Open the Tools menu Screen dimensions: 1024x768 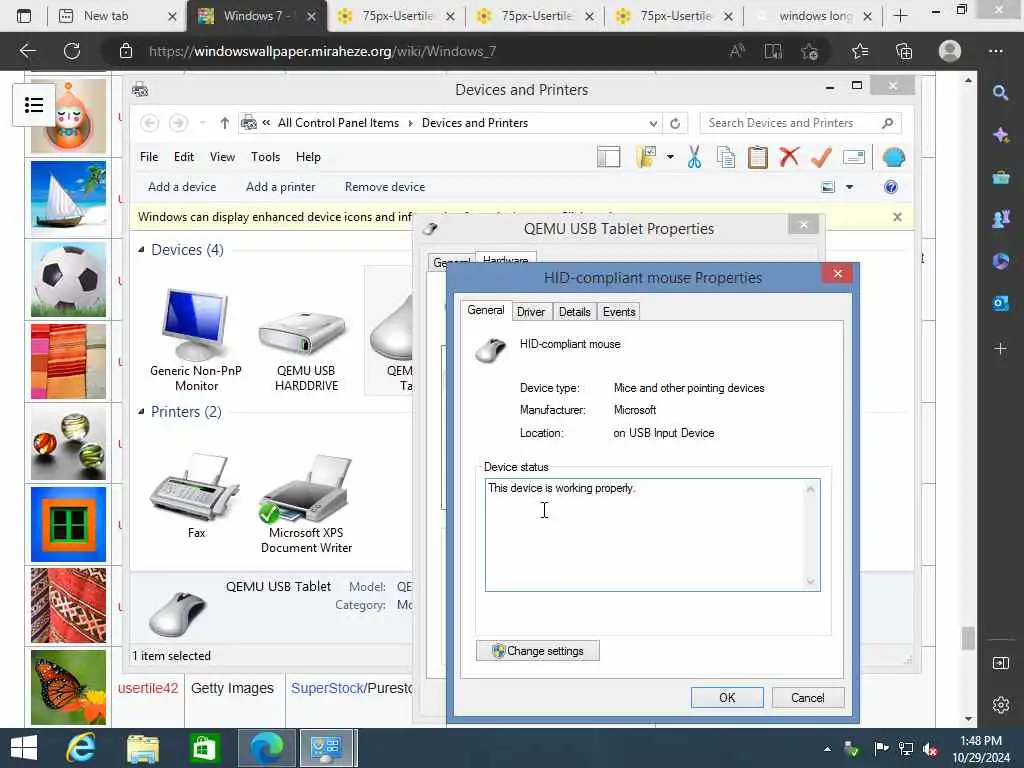[265, 157]
